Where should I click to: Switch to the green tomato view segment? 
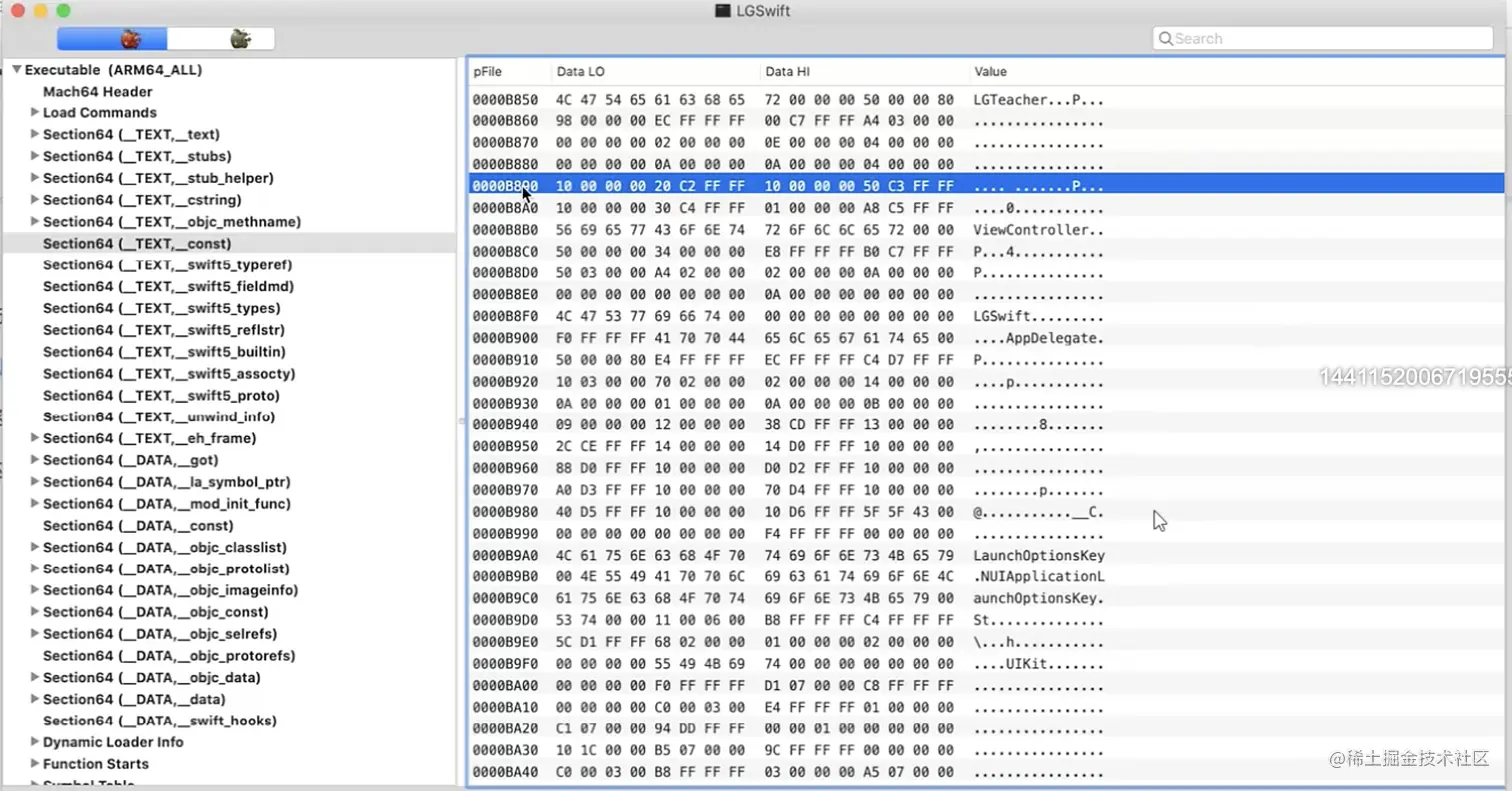221,39
